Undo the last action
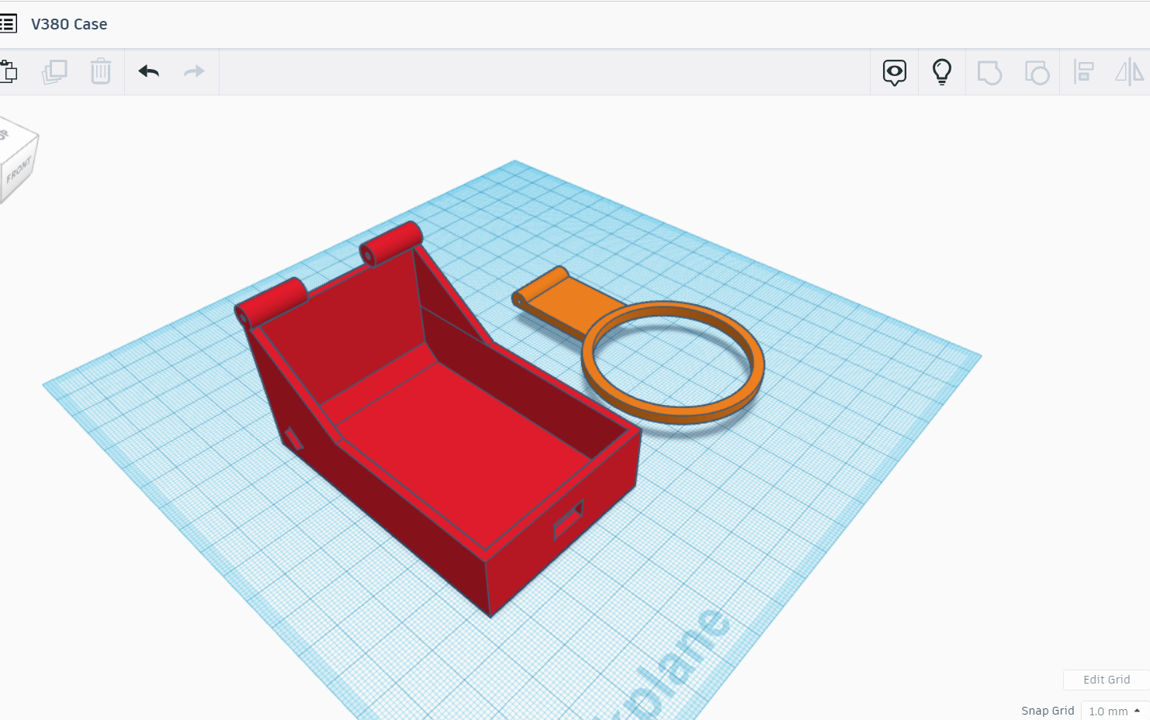Image resolution: width=1150 pixels, height=720 pixels. point(149,72)
